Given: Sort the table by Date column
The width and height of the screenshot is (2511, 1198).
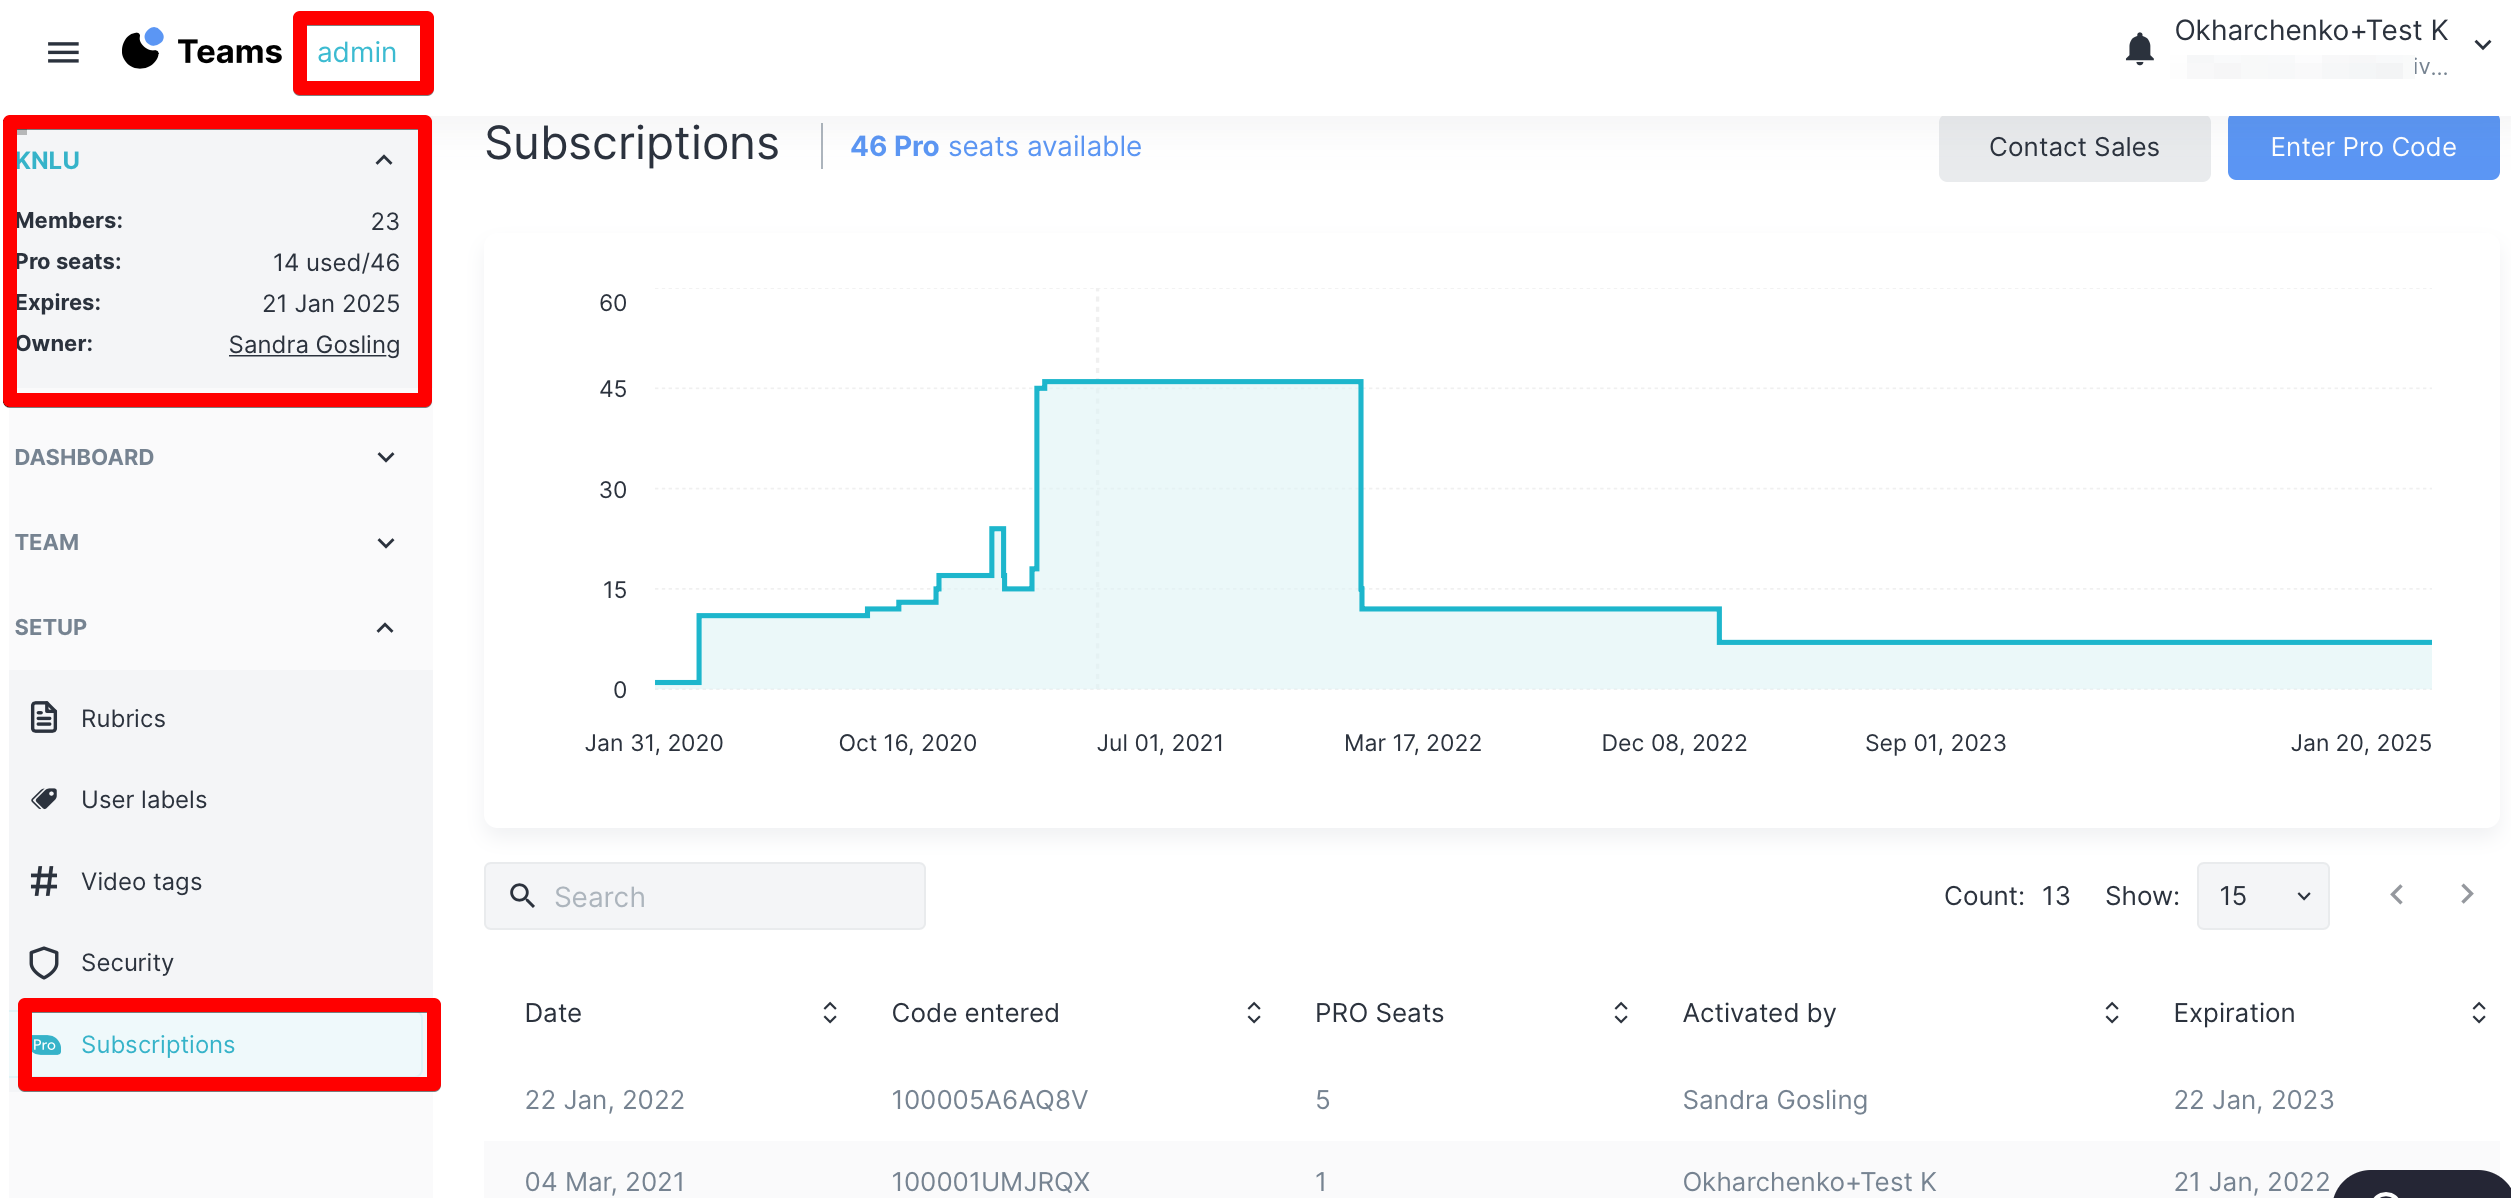Looking at the screenshot, I should (x=829, y=1012).
